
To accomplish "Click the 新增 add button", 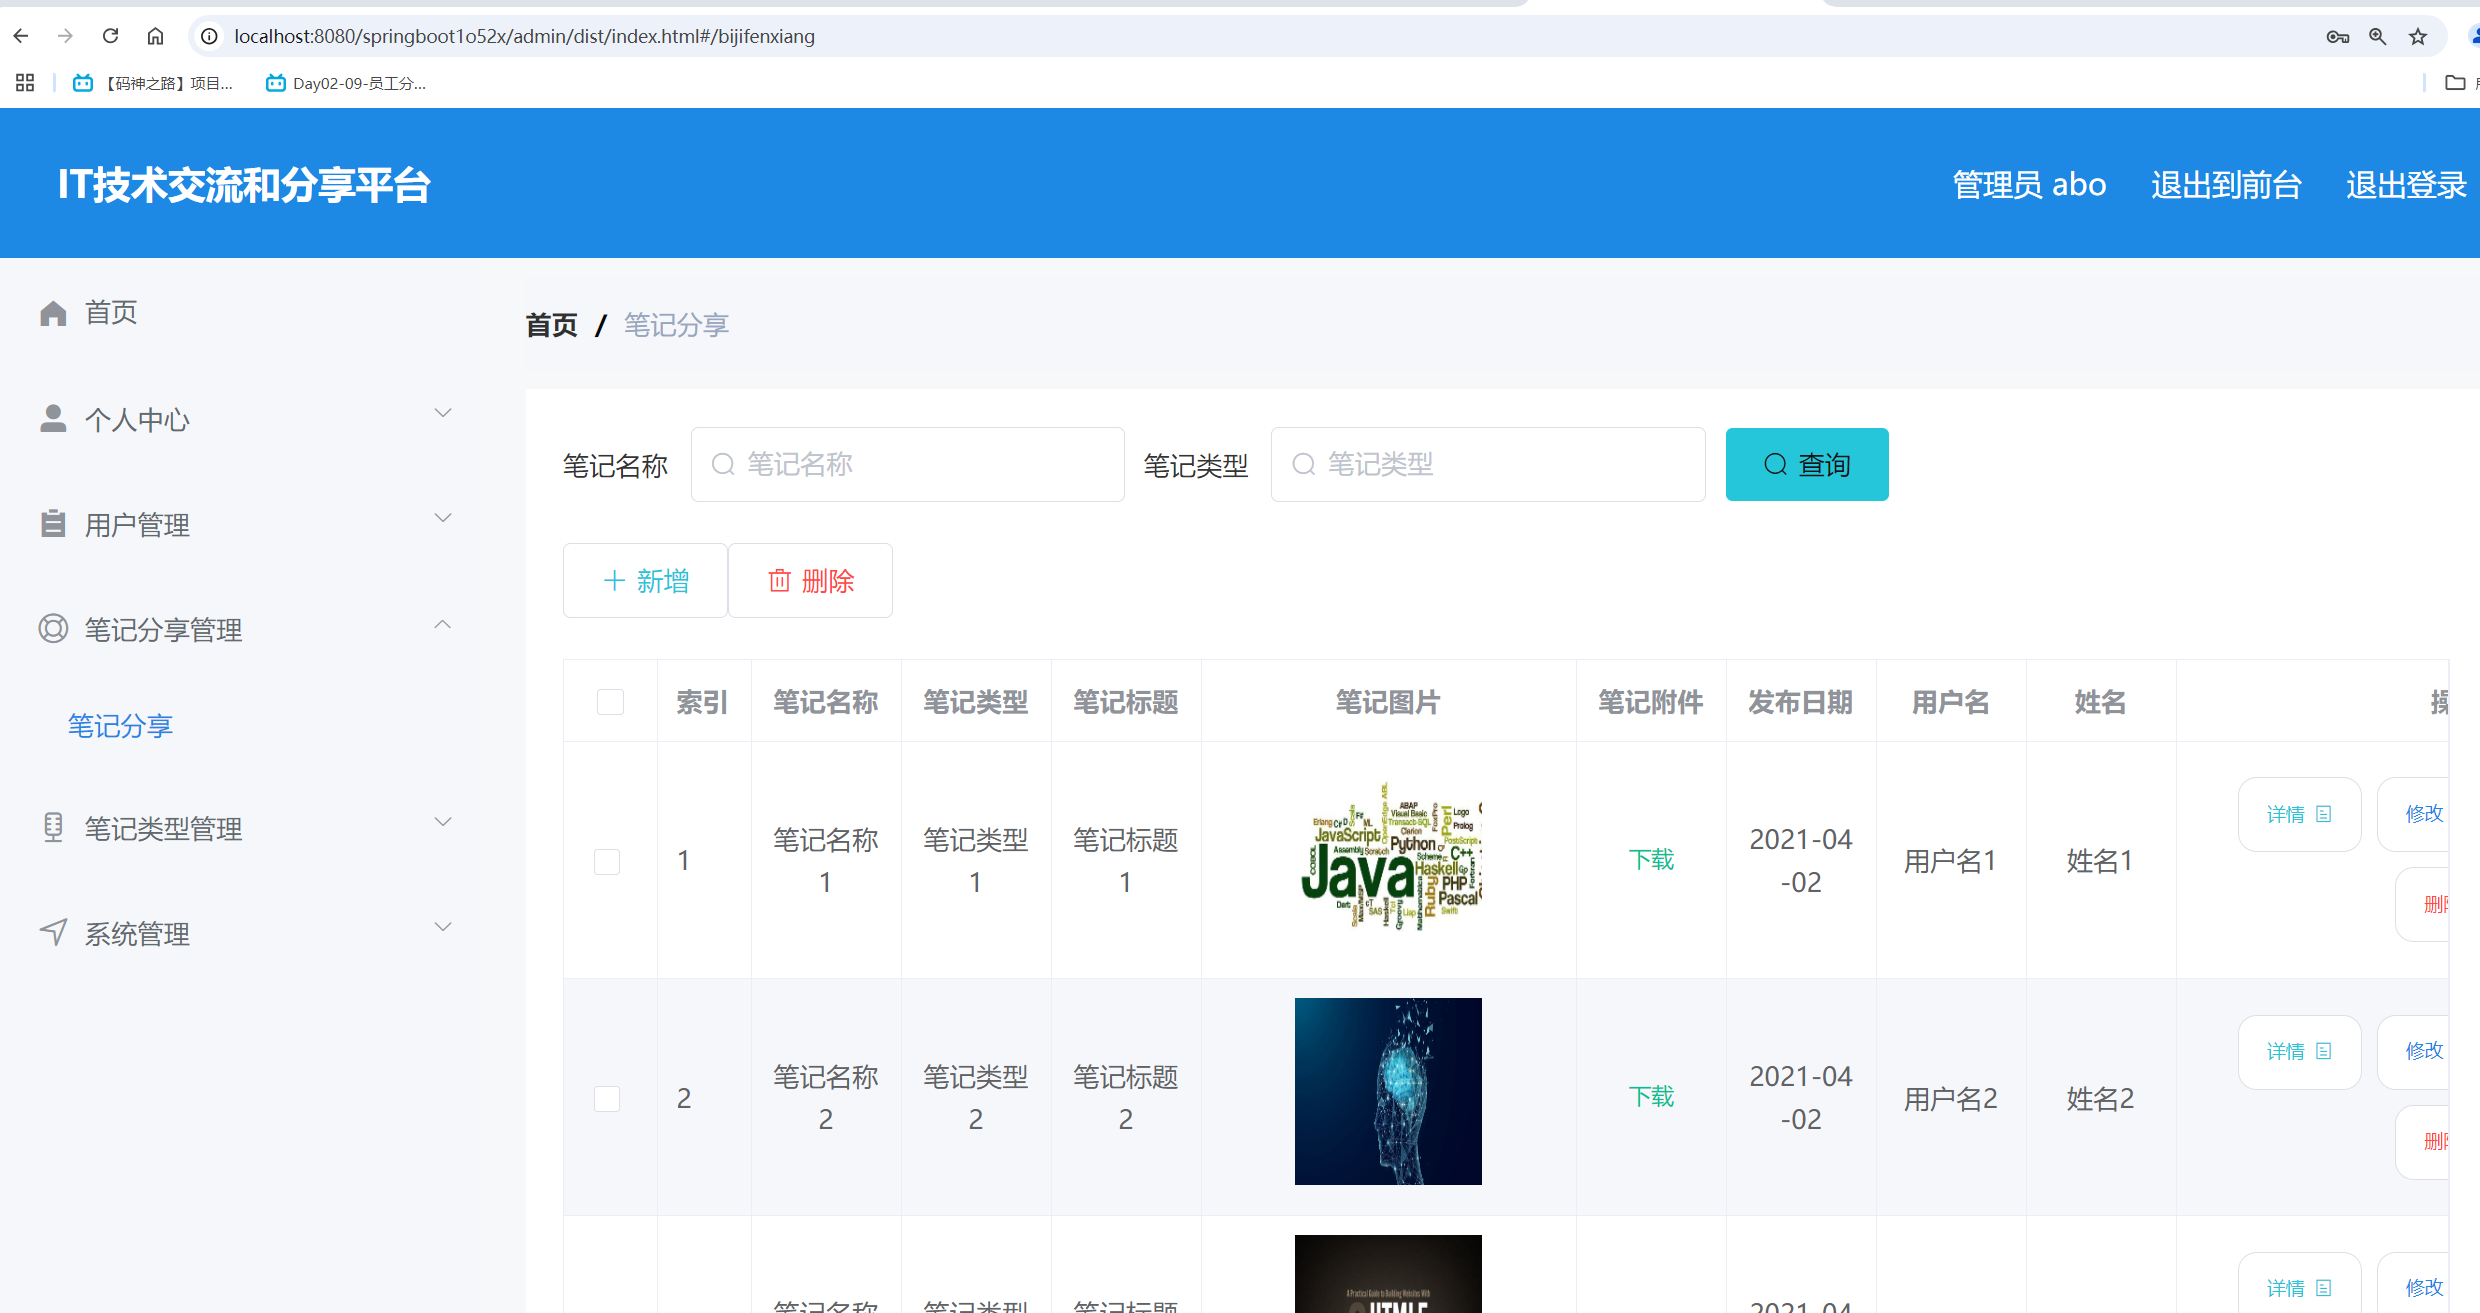I will point(645,581).
